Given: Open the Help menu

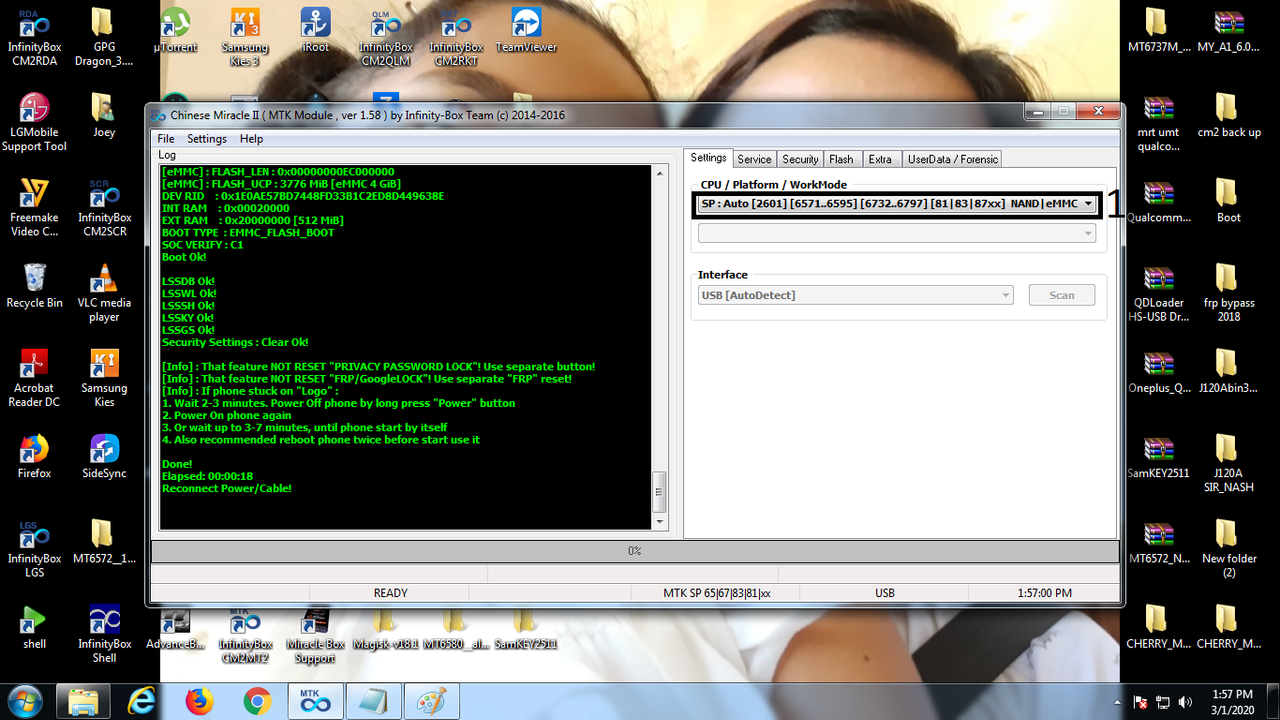Looking at the screenshot, I should pos(251,139).
